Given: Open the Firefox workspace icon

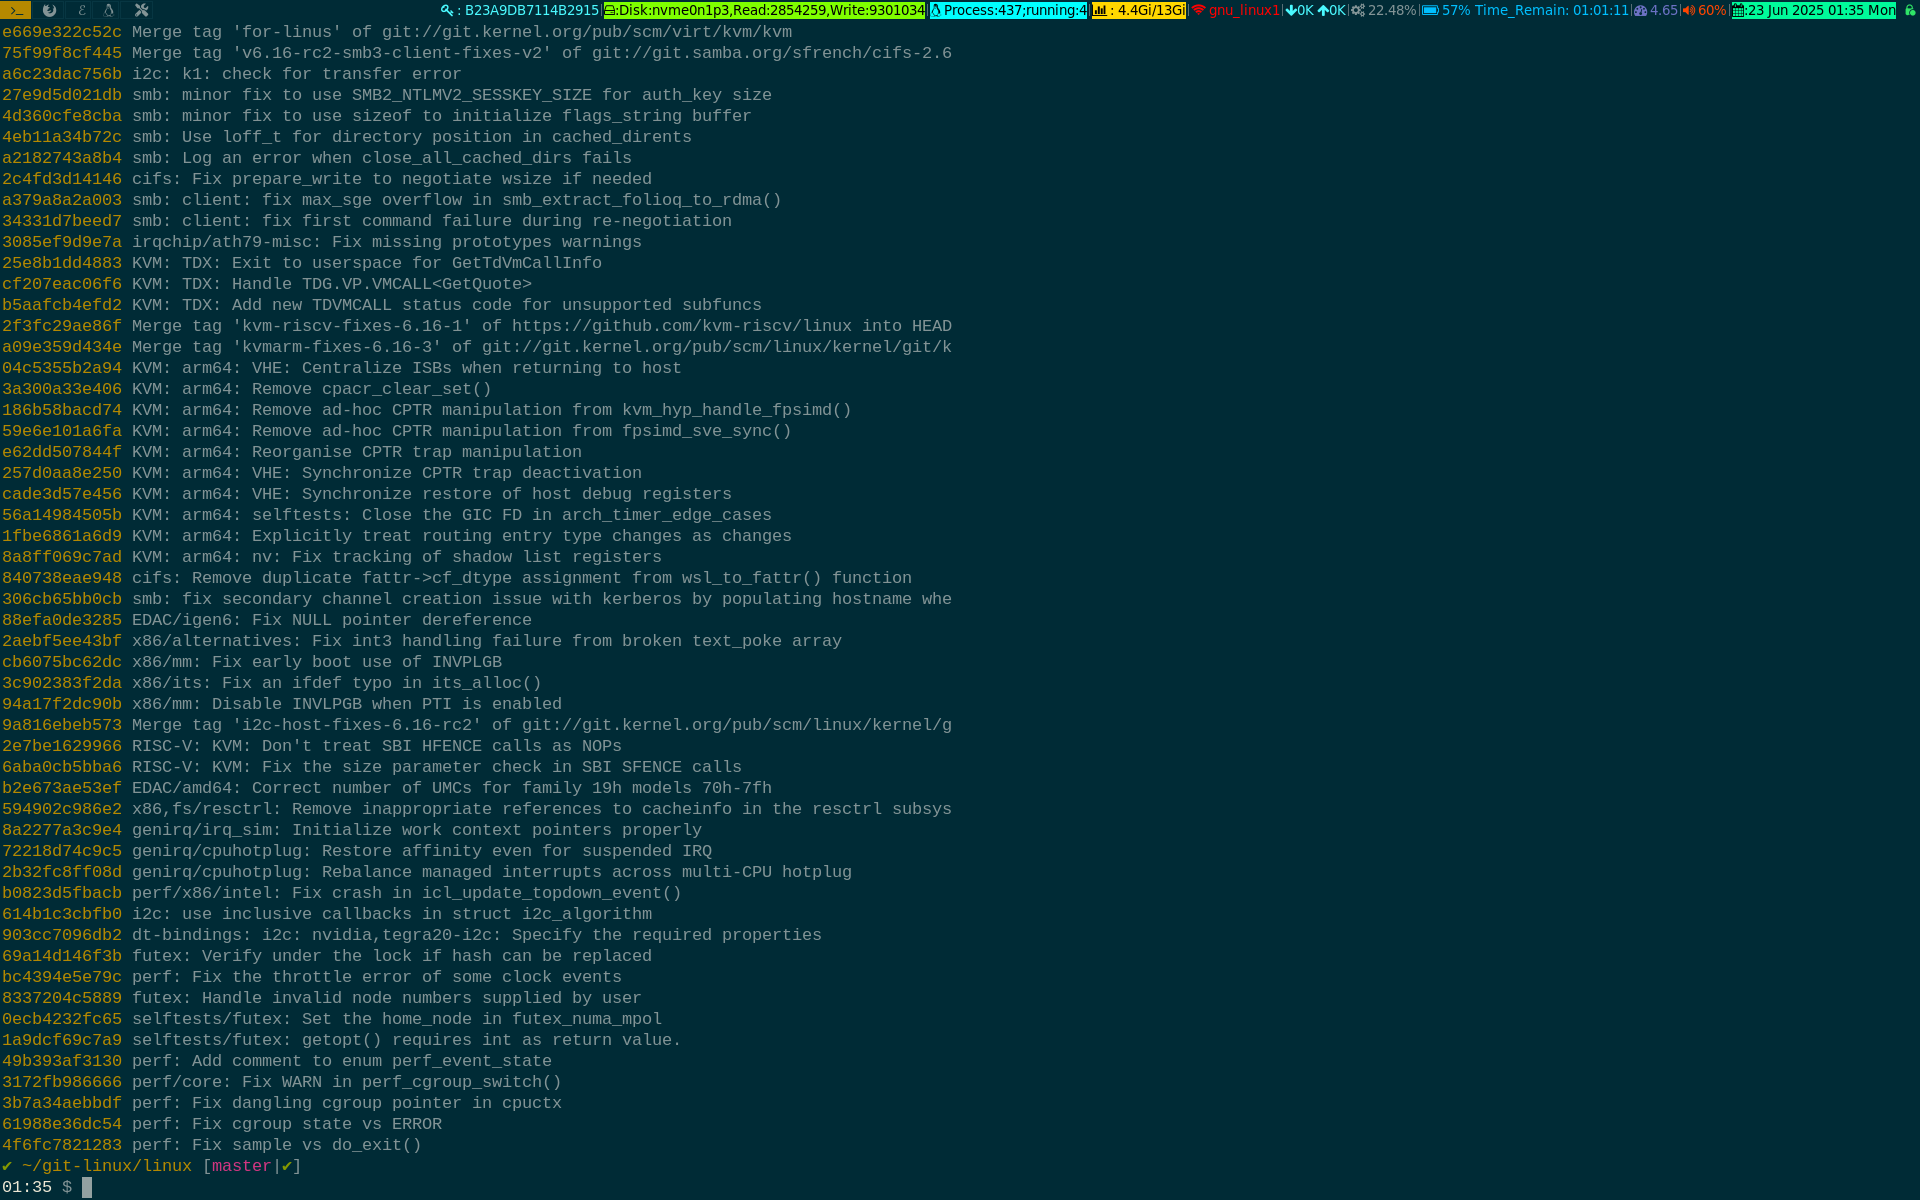Looking at the screenshot, I should pos(48,10).
